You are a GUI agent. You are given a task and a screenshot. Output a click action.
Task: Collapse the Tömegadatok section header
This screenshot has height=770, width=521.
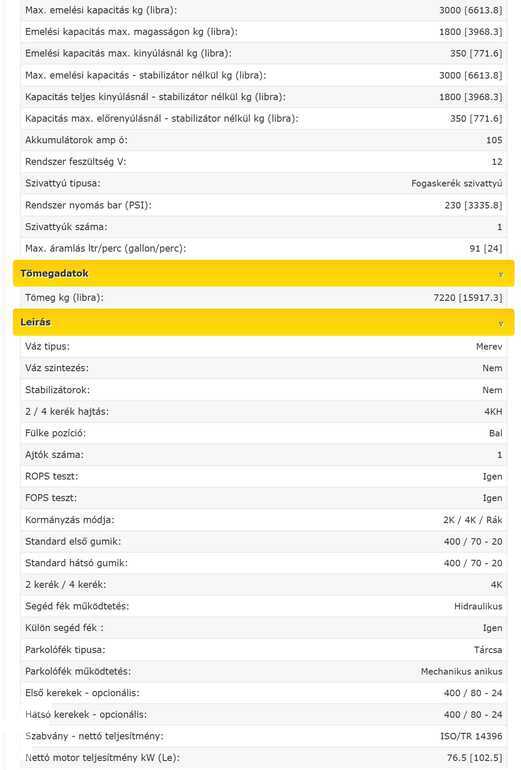click(x=263, y=274)
